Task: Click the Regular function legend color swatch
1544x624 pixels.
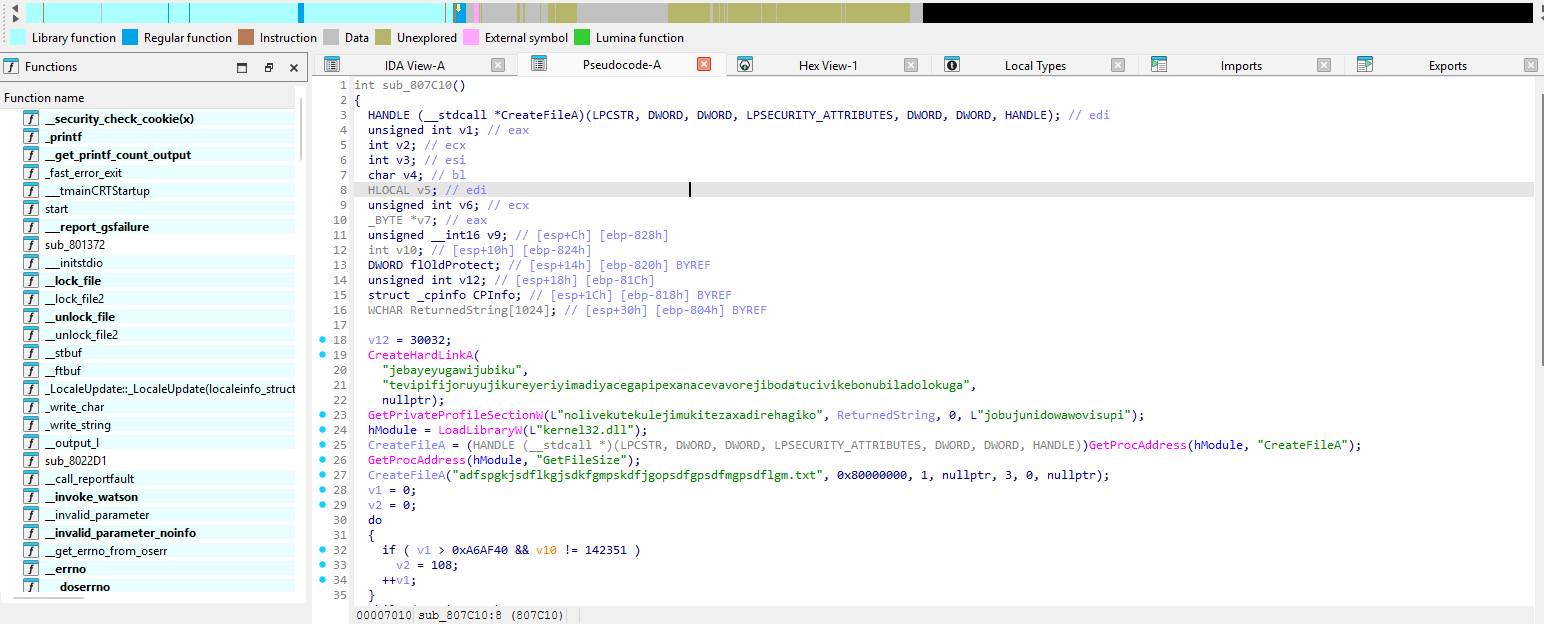Action: [x=130, y=38]
